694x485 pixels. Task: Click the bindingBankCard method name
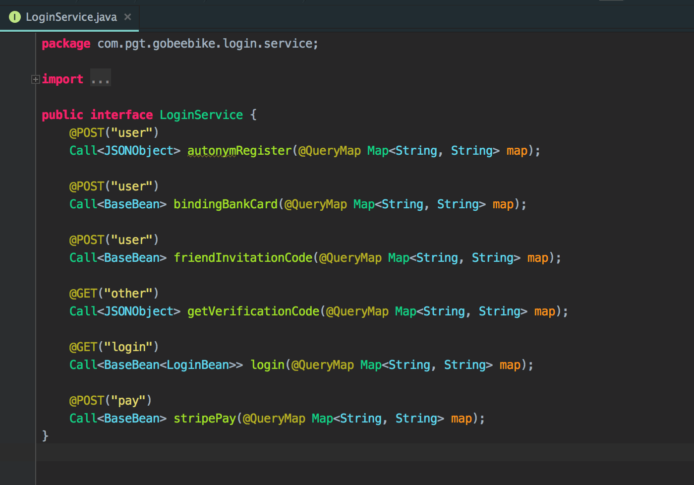coord(225,204)
